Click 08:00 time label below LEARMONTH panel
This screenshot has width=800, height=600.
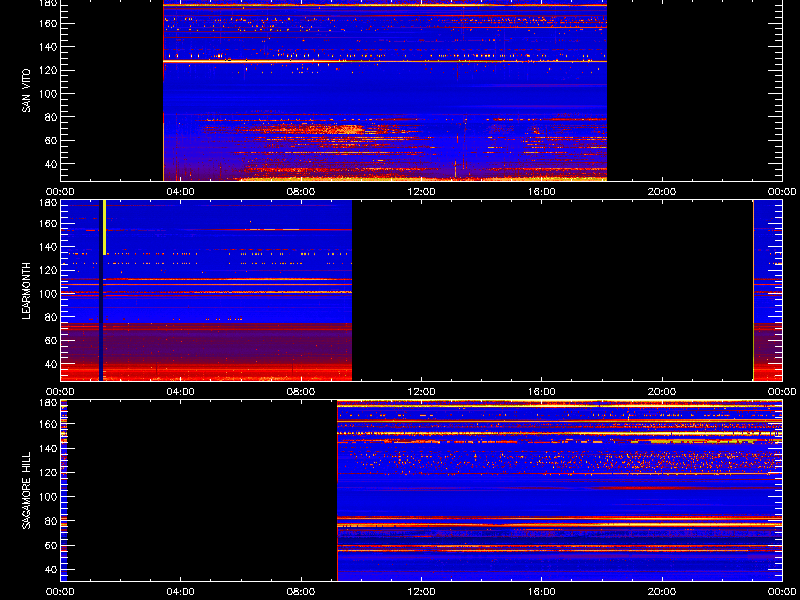(x=301, y=392)
